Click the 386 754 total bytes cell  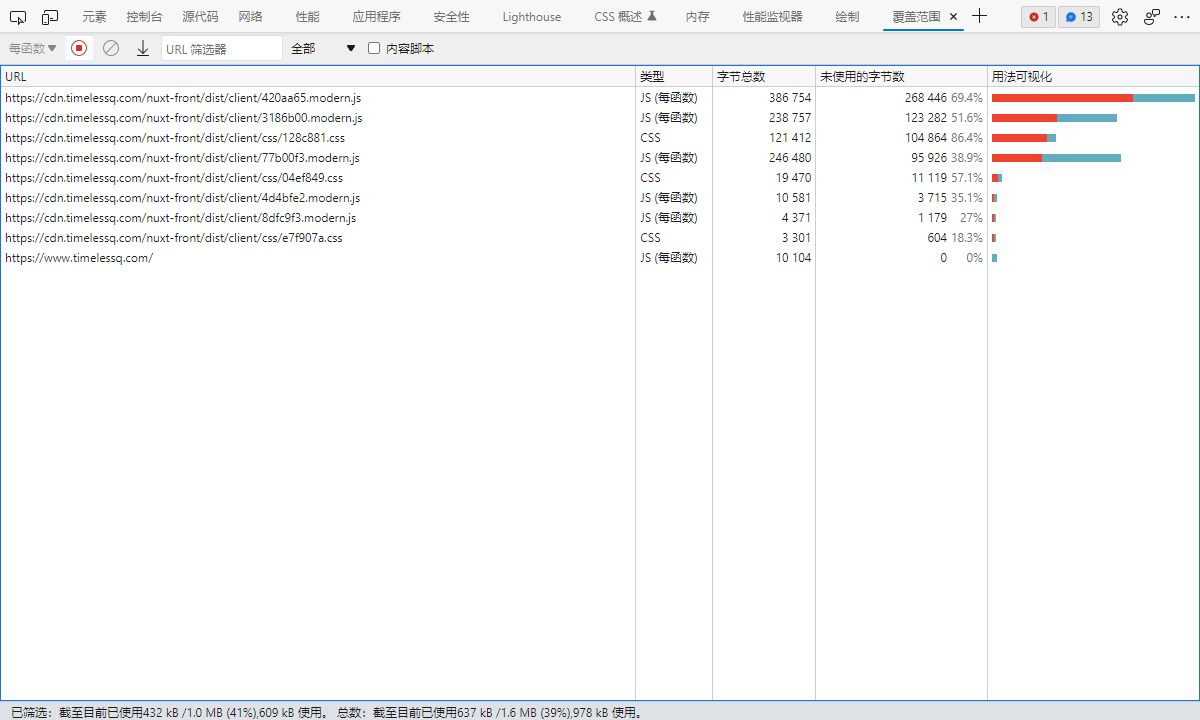(764, 98)
